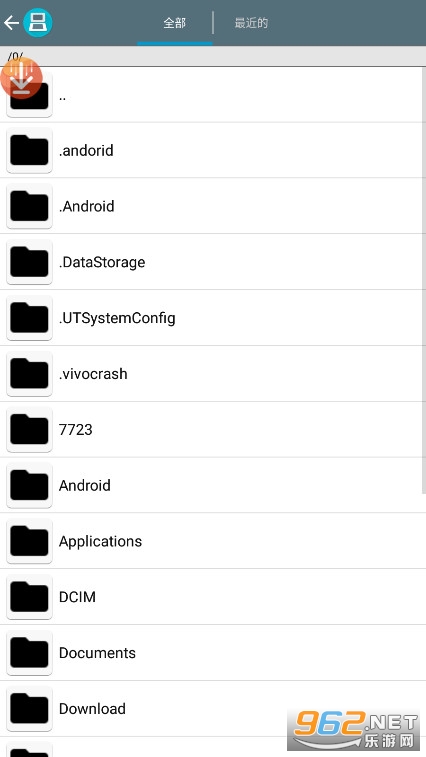Open the .vivocrash folder
The width and height of the screenshot is (426, 757).
pyautogui.click(x=213, y=374)
